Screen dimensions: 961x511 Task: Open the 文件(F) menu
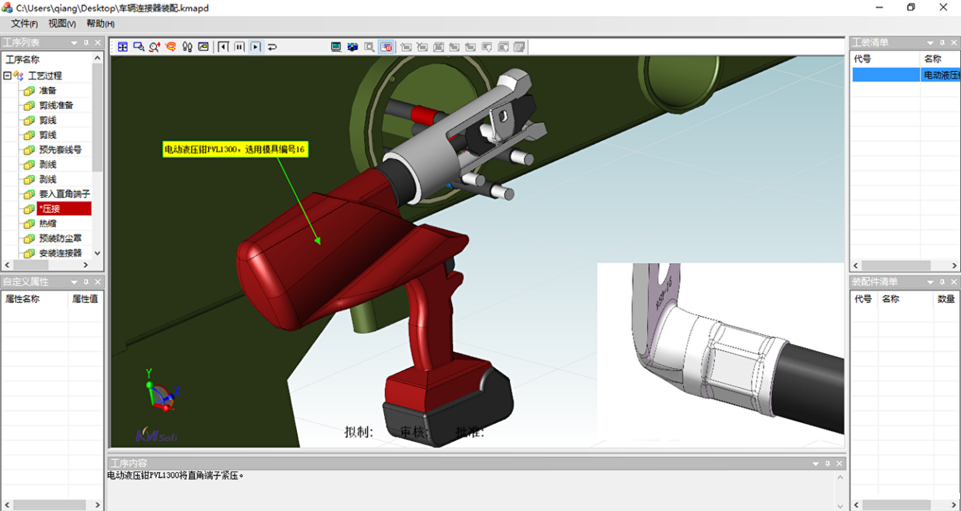coord(24,23)
